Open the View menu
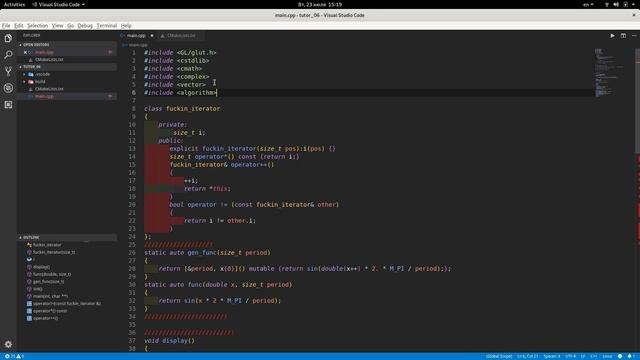This screenshot has height=360, width=640. point(58,26)
